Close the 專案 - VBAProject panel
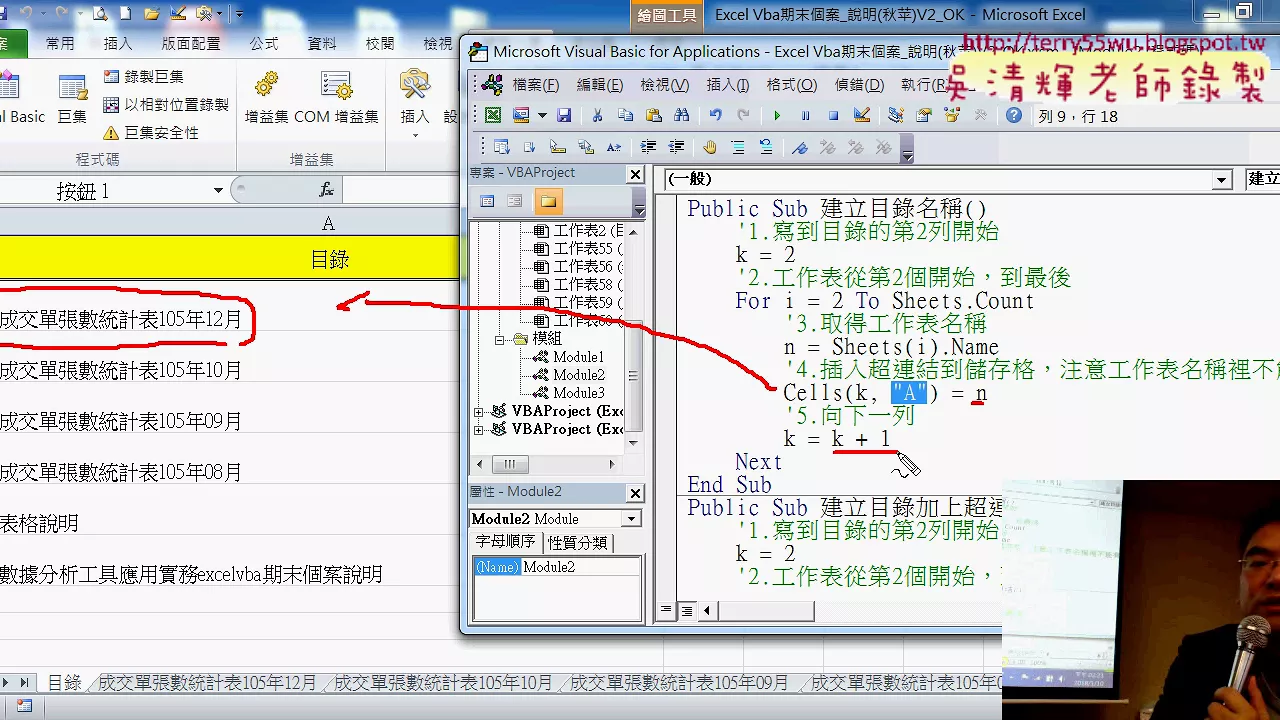Image resolution: width=1280 pixels, height=720 pixels. (635, 174)
